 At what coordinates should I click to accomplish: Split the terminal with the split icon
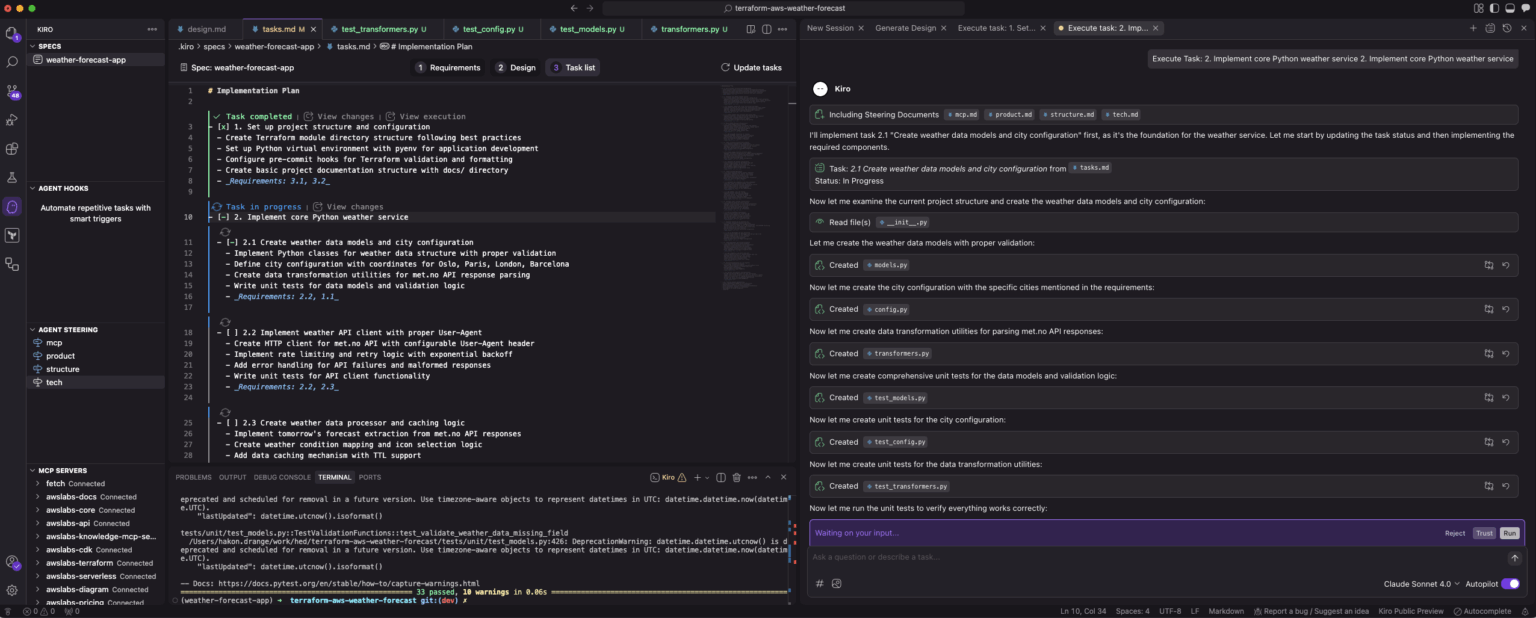point(721,477)
